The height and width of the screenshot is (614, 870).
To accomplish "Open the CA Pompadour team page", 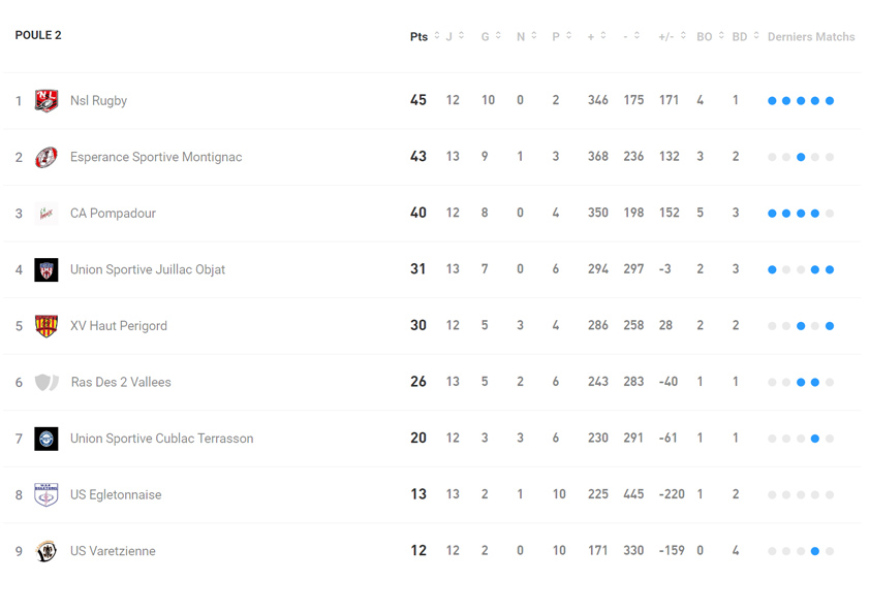I will tap(112, 213).
